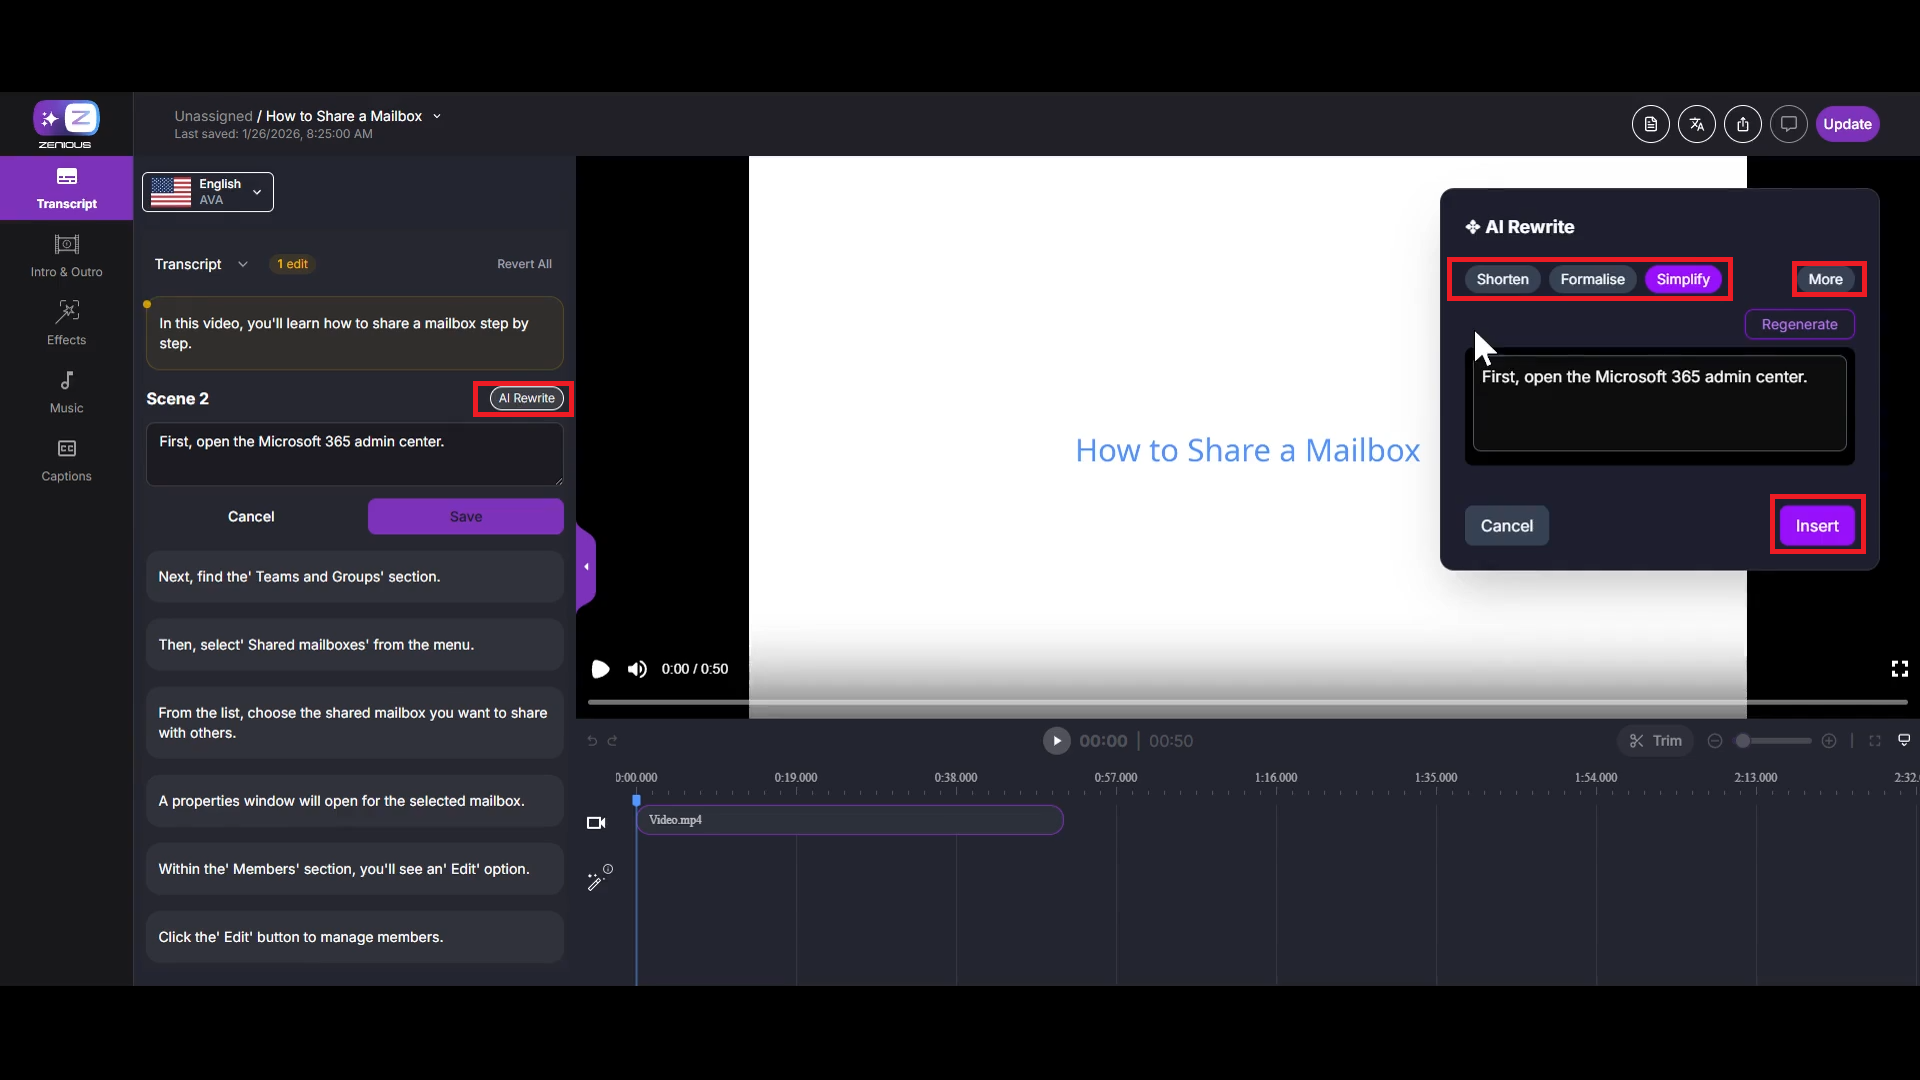Select the Simplify rewrite option
This screenshot has width=1920, height=1080.
tap(1682, 279)
